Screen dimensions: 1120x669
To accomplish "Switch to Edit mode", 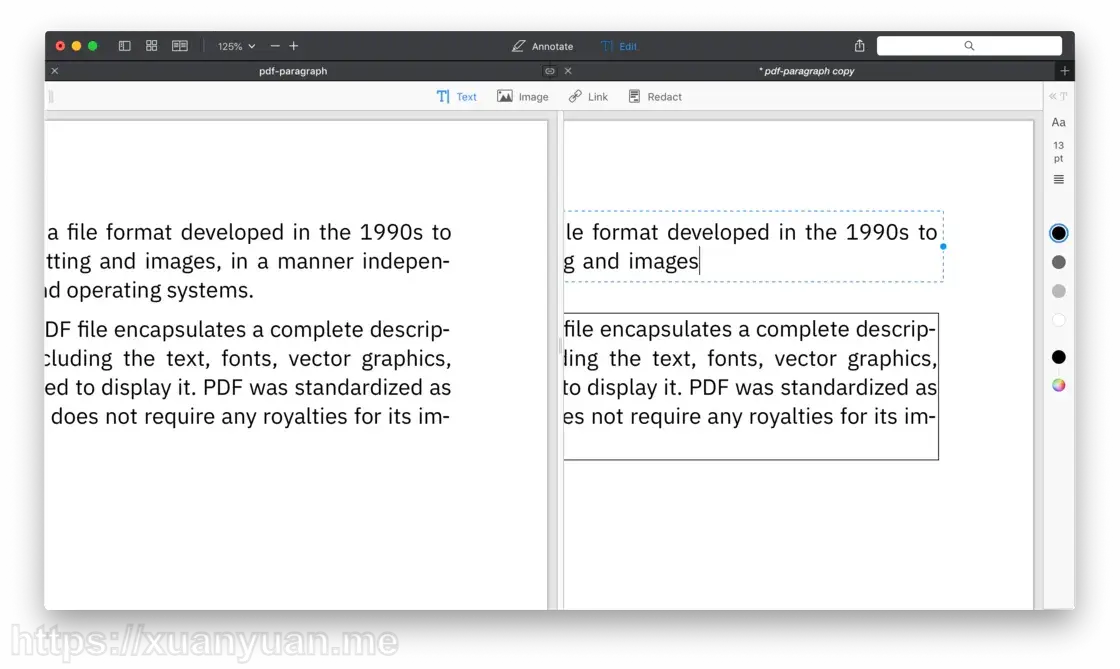I will click(x=619, y=46).
